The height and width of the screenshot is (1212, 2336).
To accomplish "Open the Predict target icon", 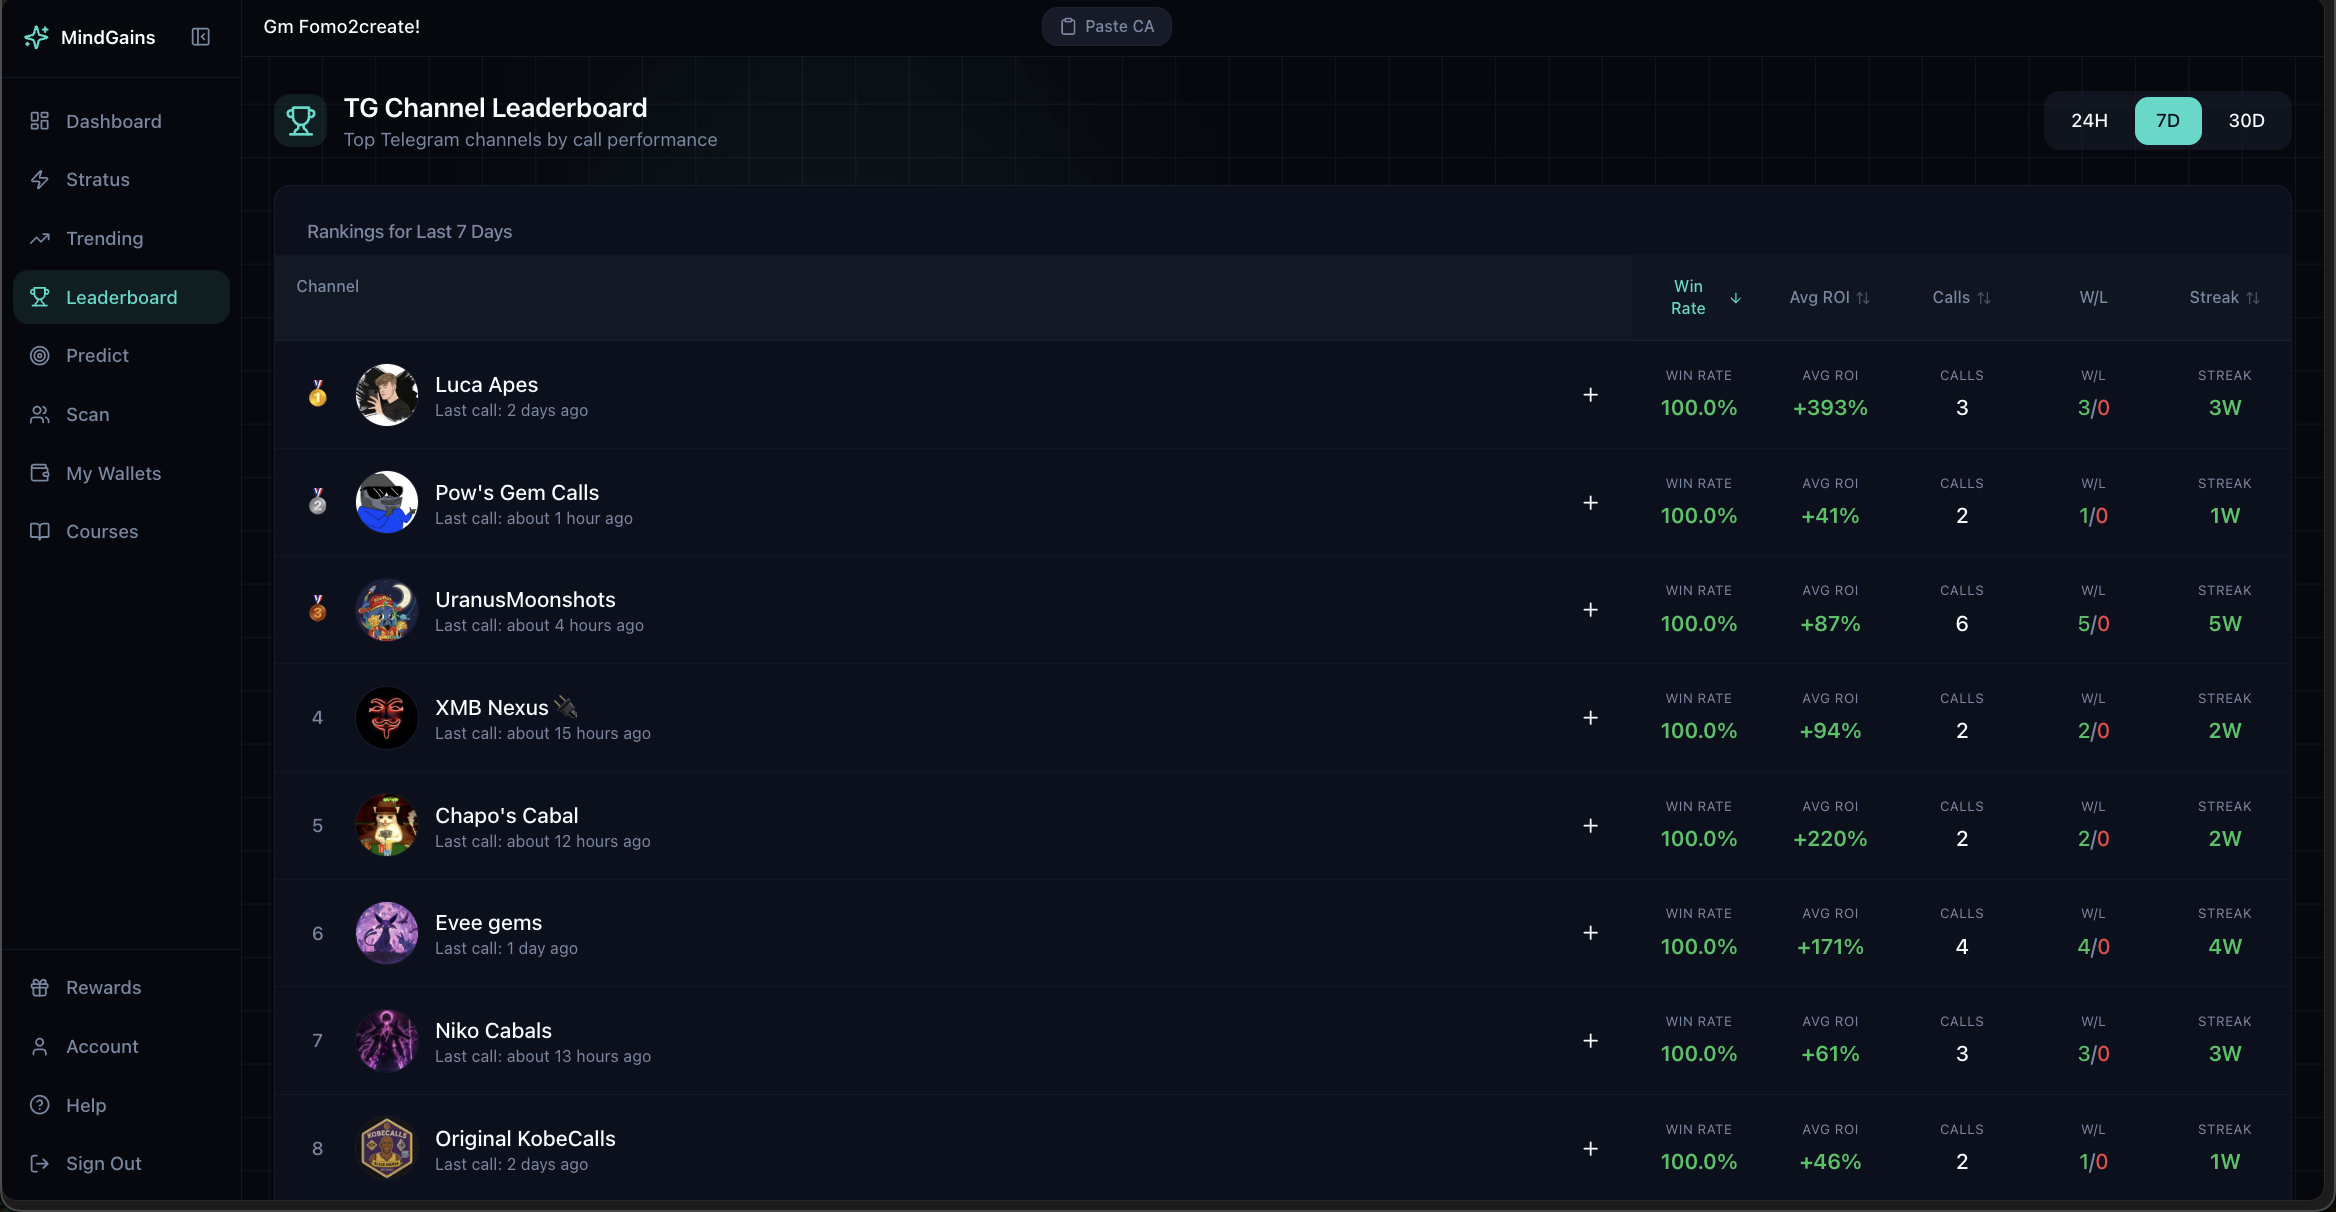I will [40, 355].
